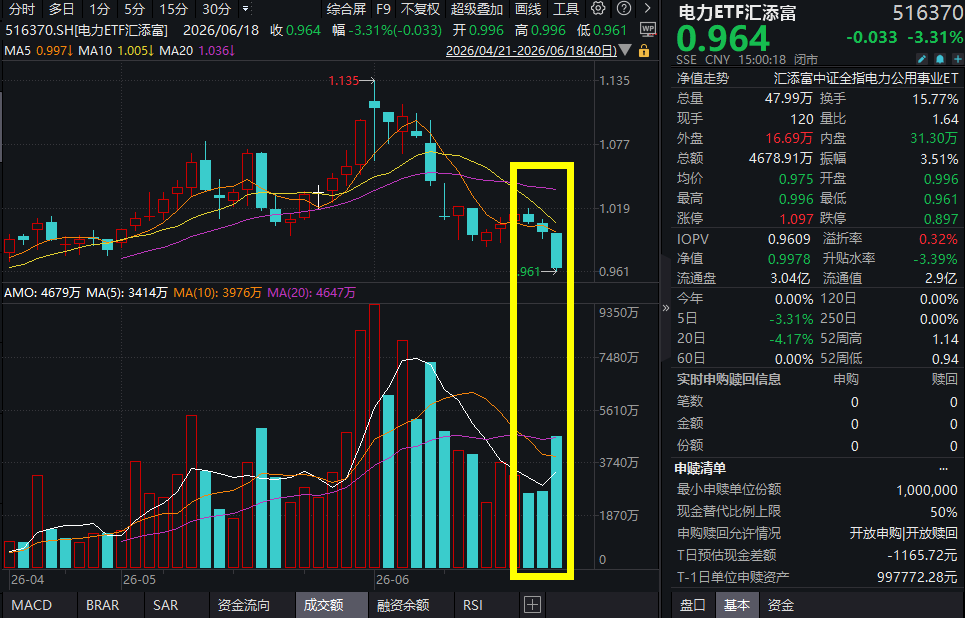Image resolution: width=965 pixels, height=618 pixels.
Task: Switch to SAR indicator tab
Action: (x=166, y=605)
